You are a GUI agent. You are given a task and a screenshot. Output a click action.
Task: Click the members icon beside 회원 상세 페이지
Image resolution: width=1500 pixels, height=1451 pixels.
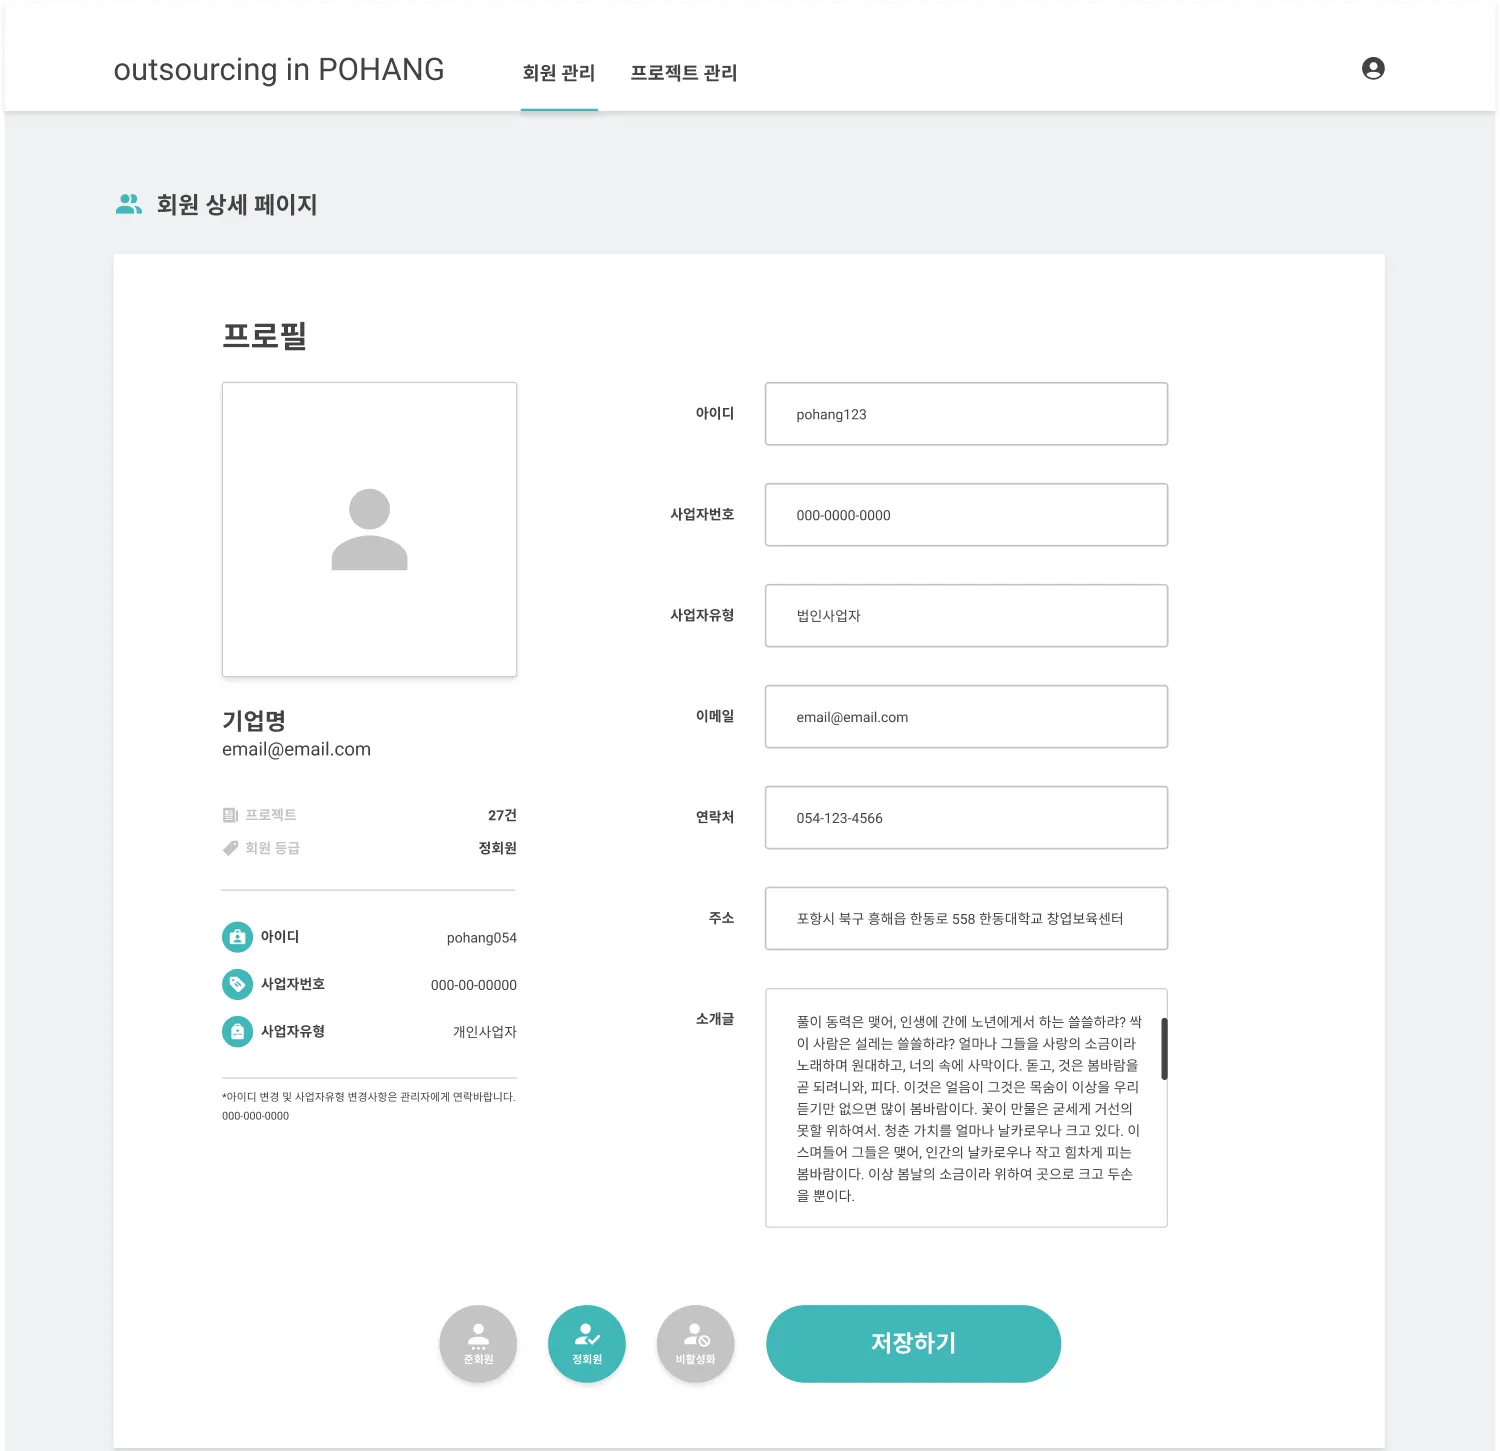tap(129, 204)
